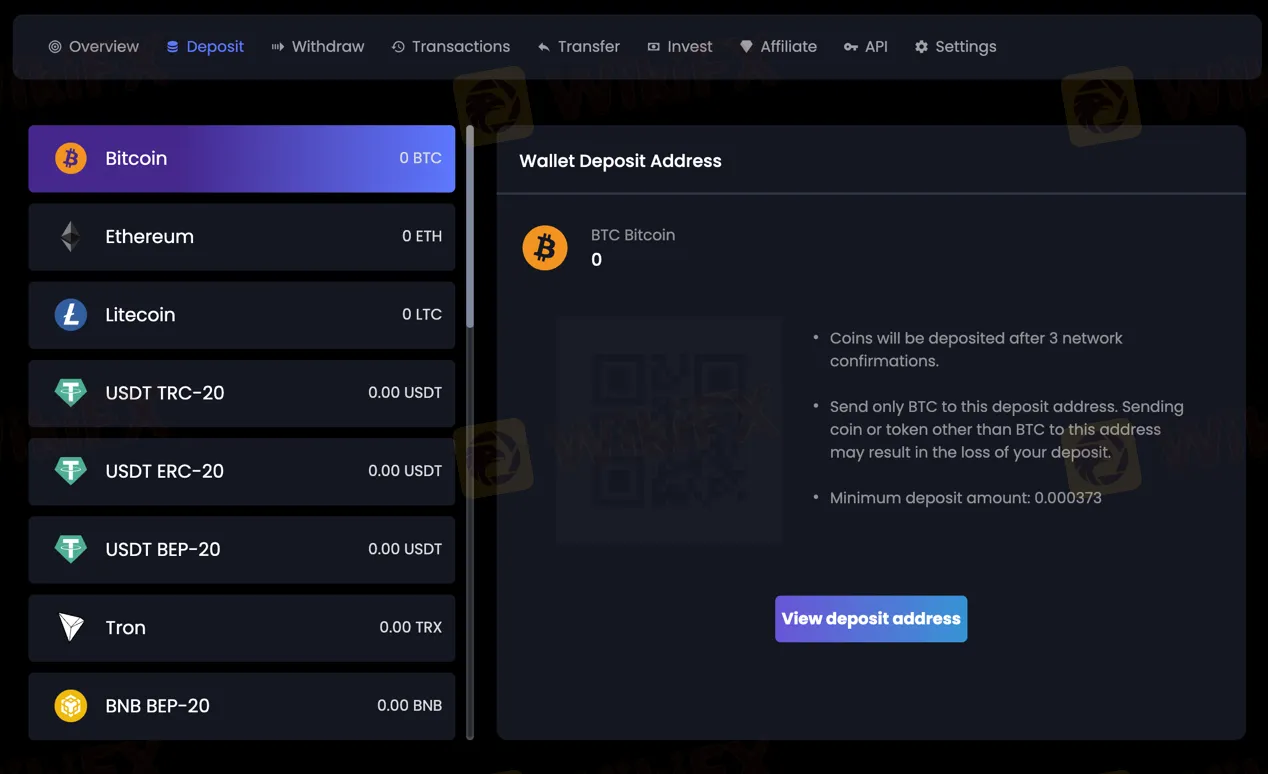This screenshot has height=774, width=1268.
Task: Select the Ethereum logo icon
Action: (x=70, y=236)
